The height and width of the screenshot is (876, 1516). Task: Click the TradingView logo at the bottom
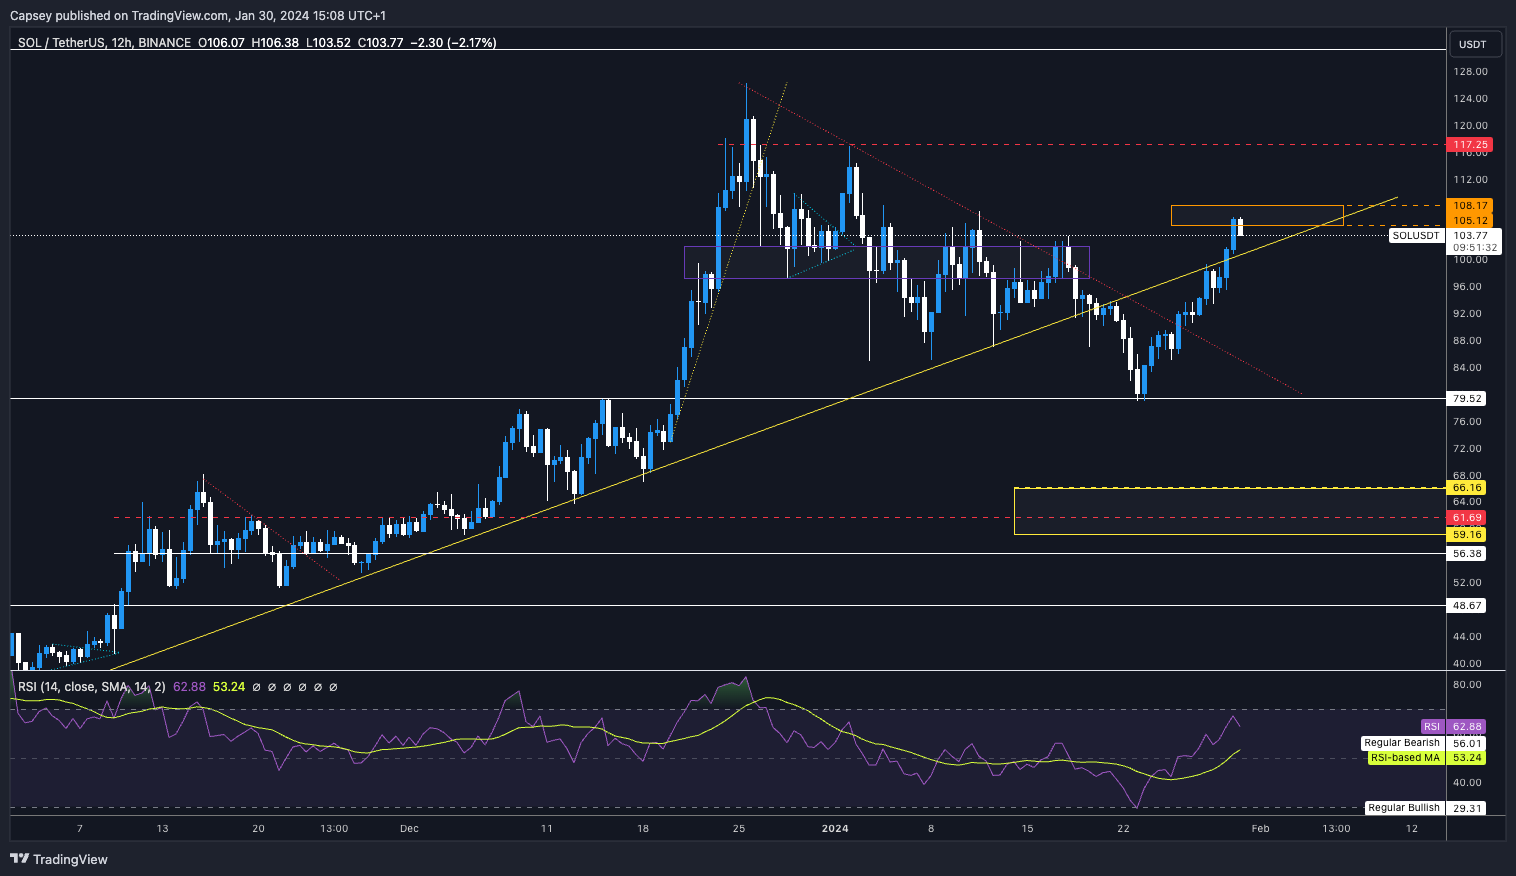[x=59, y=859]
